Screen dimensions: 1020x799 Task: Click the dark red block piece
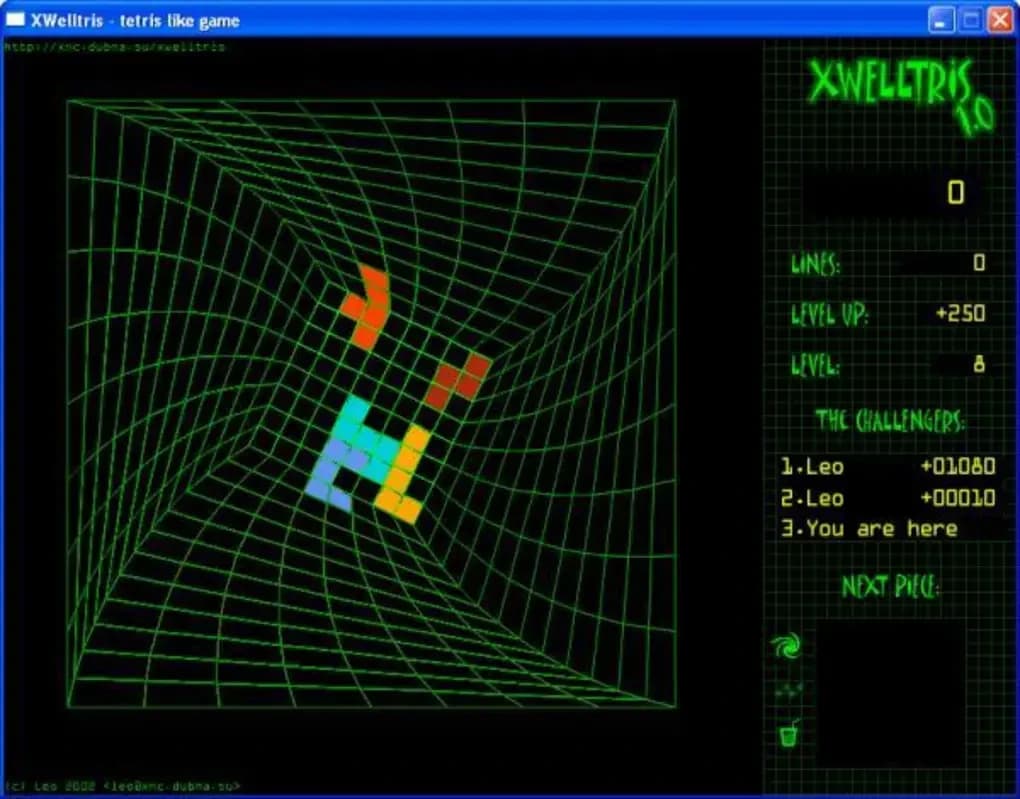[457, 379]
